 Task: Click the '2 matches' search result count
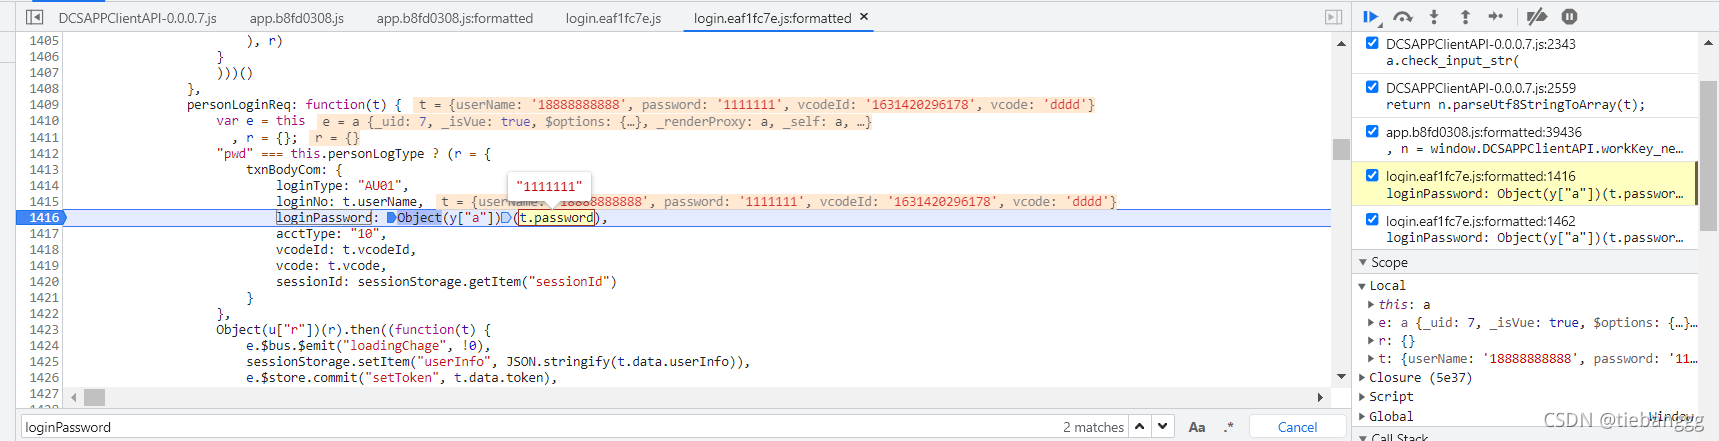1093,427
